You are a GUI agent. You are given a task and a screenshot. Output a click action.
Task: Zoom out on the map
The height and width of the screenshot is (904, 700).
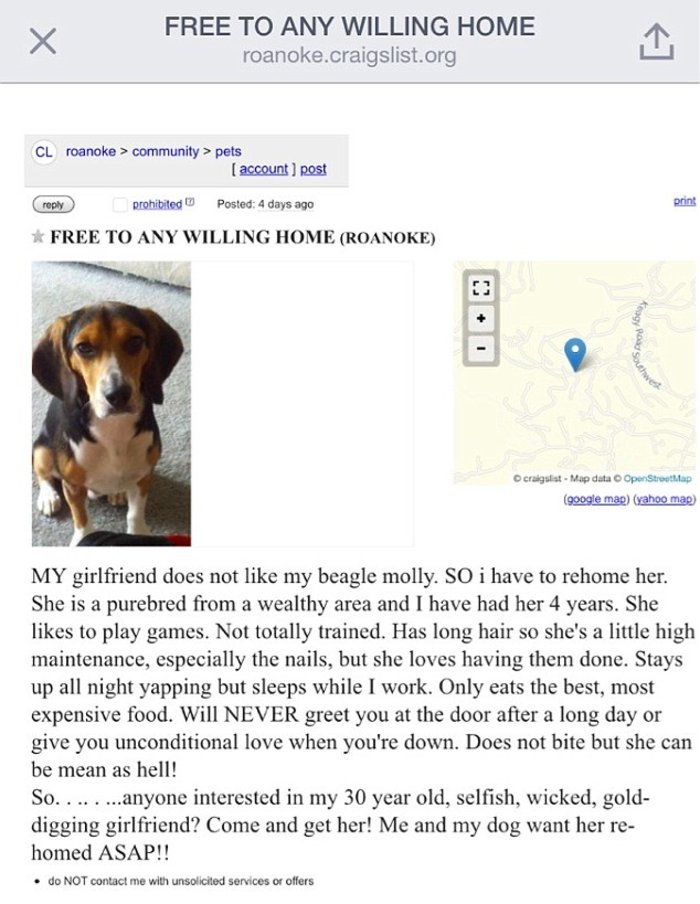point(481,348)
